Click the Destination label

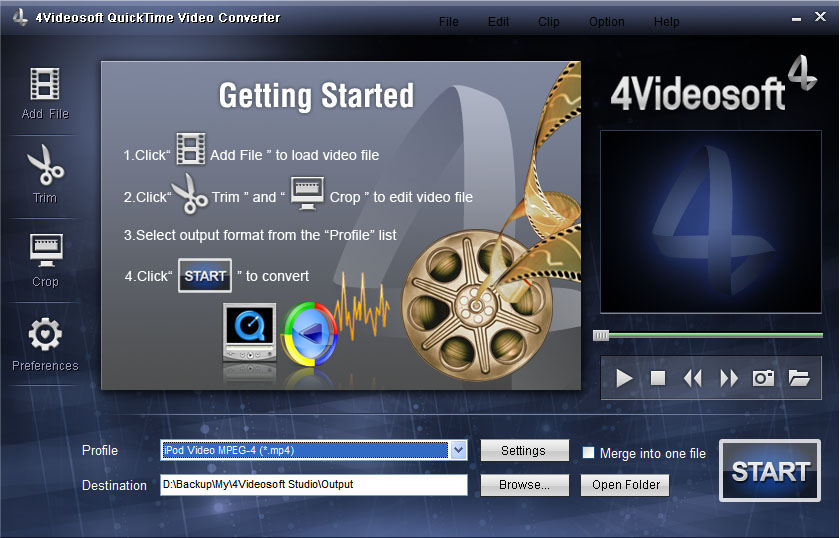[114, 485]
